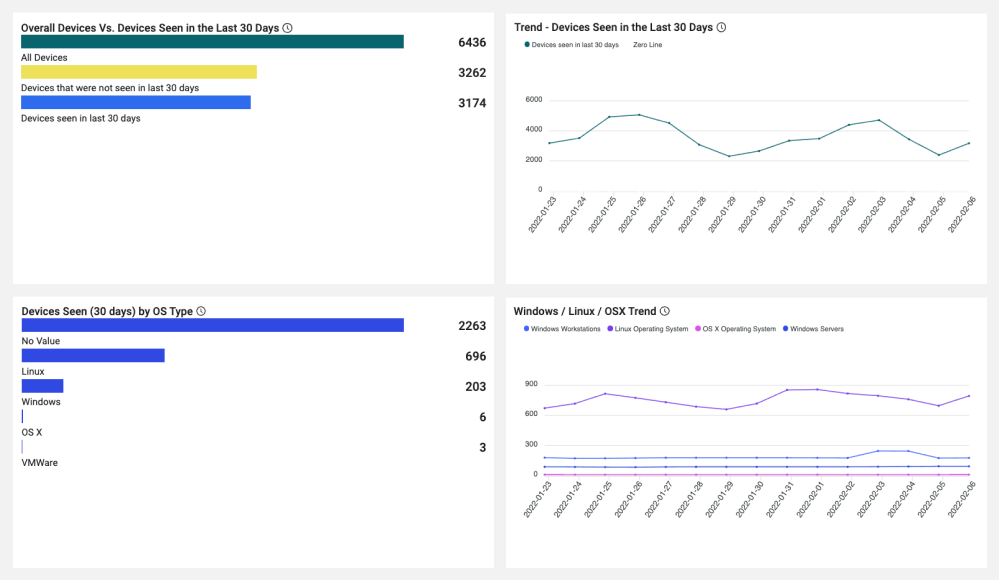The width and height of the screenshot is (999, 580).
Task: Click the 6000 y-axis label in trend chart
Action: coord(534,99)
